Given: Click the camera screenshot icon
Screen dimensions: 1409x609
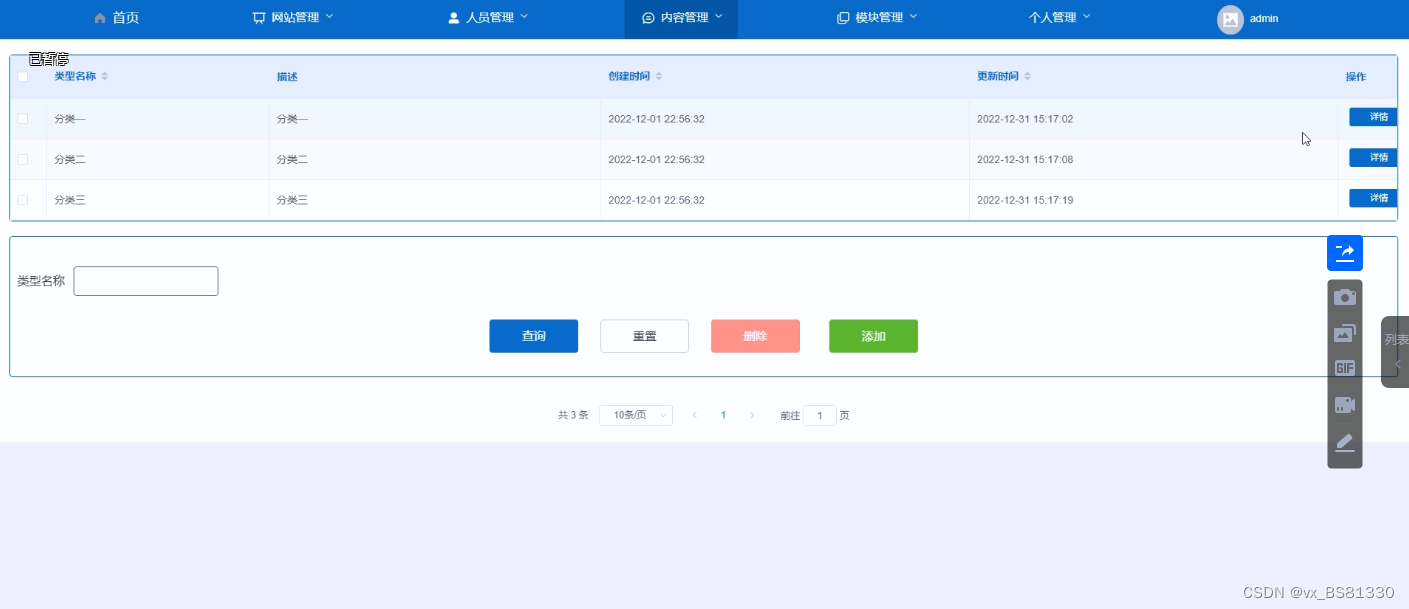Looking at the screenshot, I should (x=1345, y=297).
